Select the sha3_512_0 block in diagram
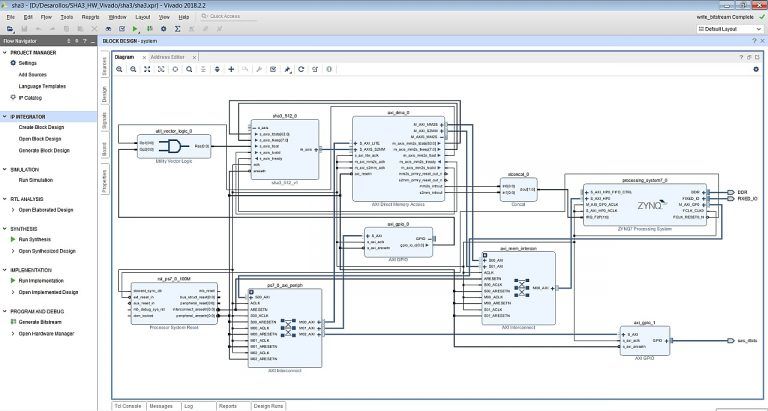 pyautogui.click(x=285, y=149)
